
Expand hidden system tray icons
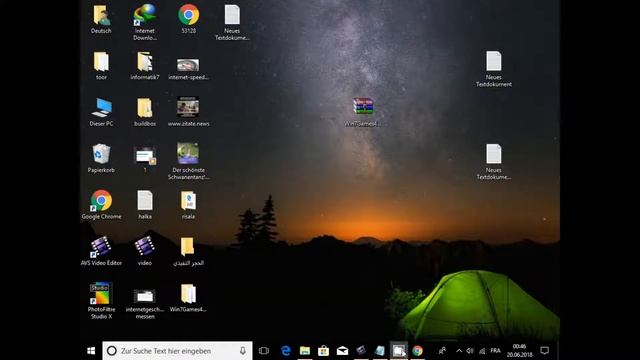tap(459, 351)
